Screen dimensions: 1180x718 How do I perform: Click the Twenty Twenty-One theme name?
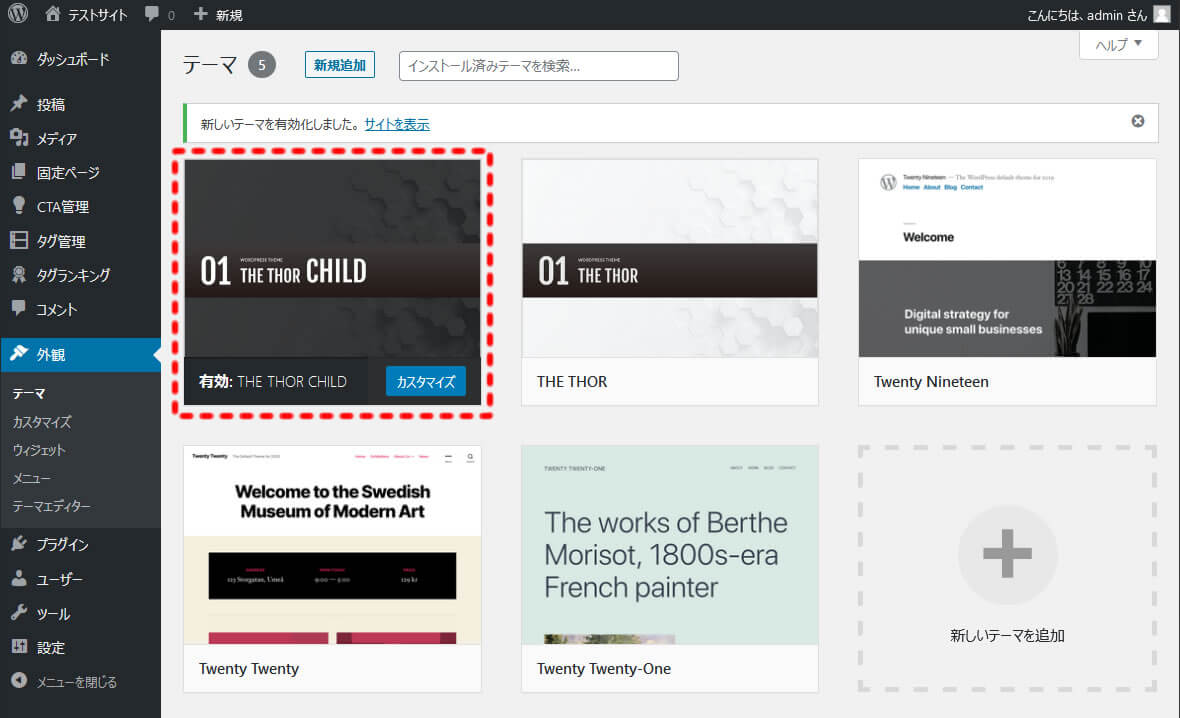tap(604, 668)
